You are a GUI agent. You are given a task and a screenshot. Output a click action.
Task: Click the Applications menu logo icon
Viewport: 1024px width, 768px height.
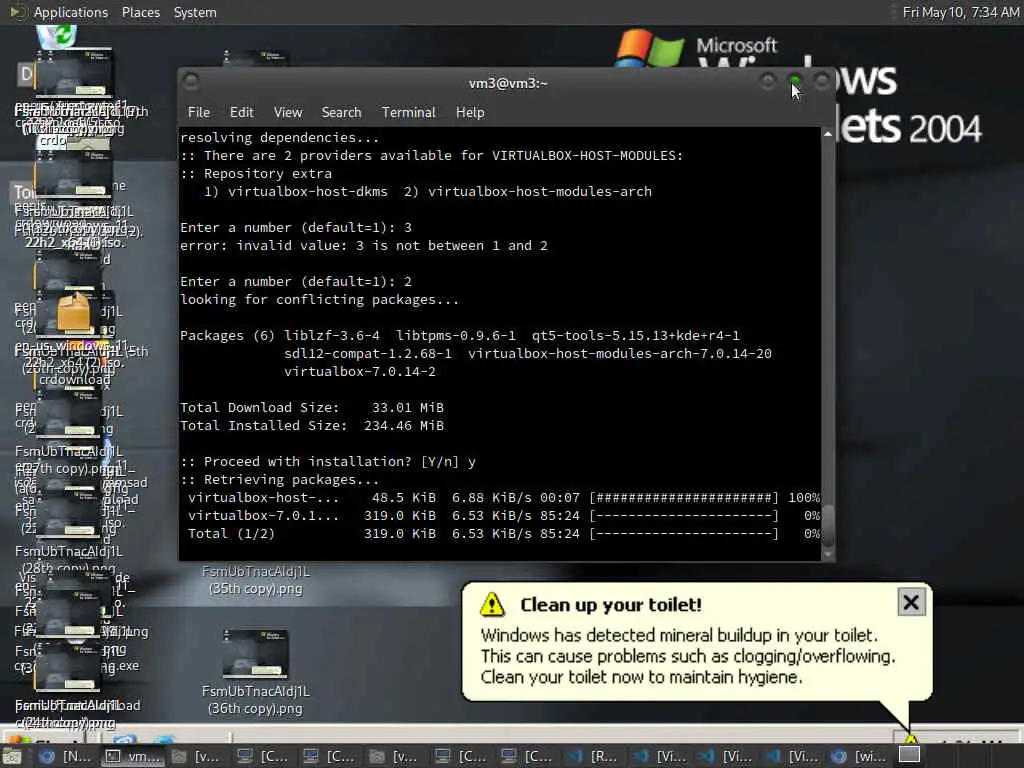(x=18, y=12)
